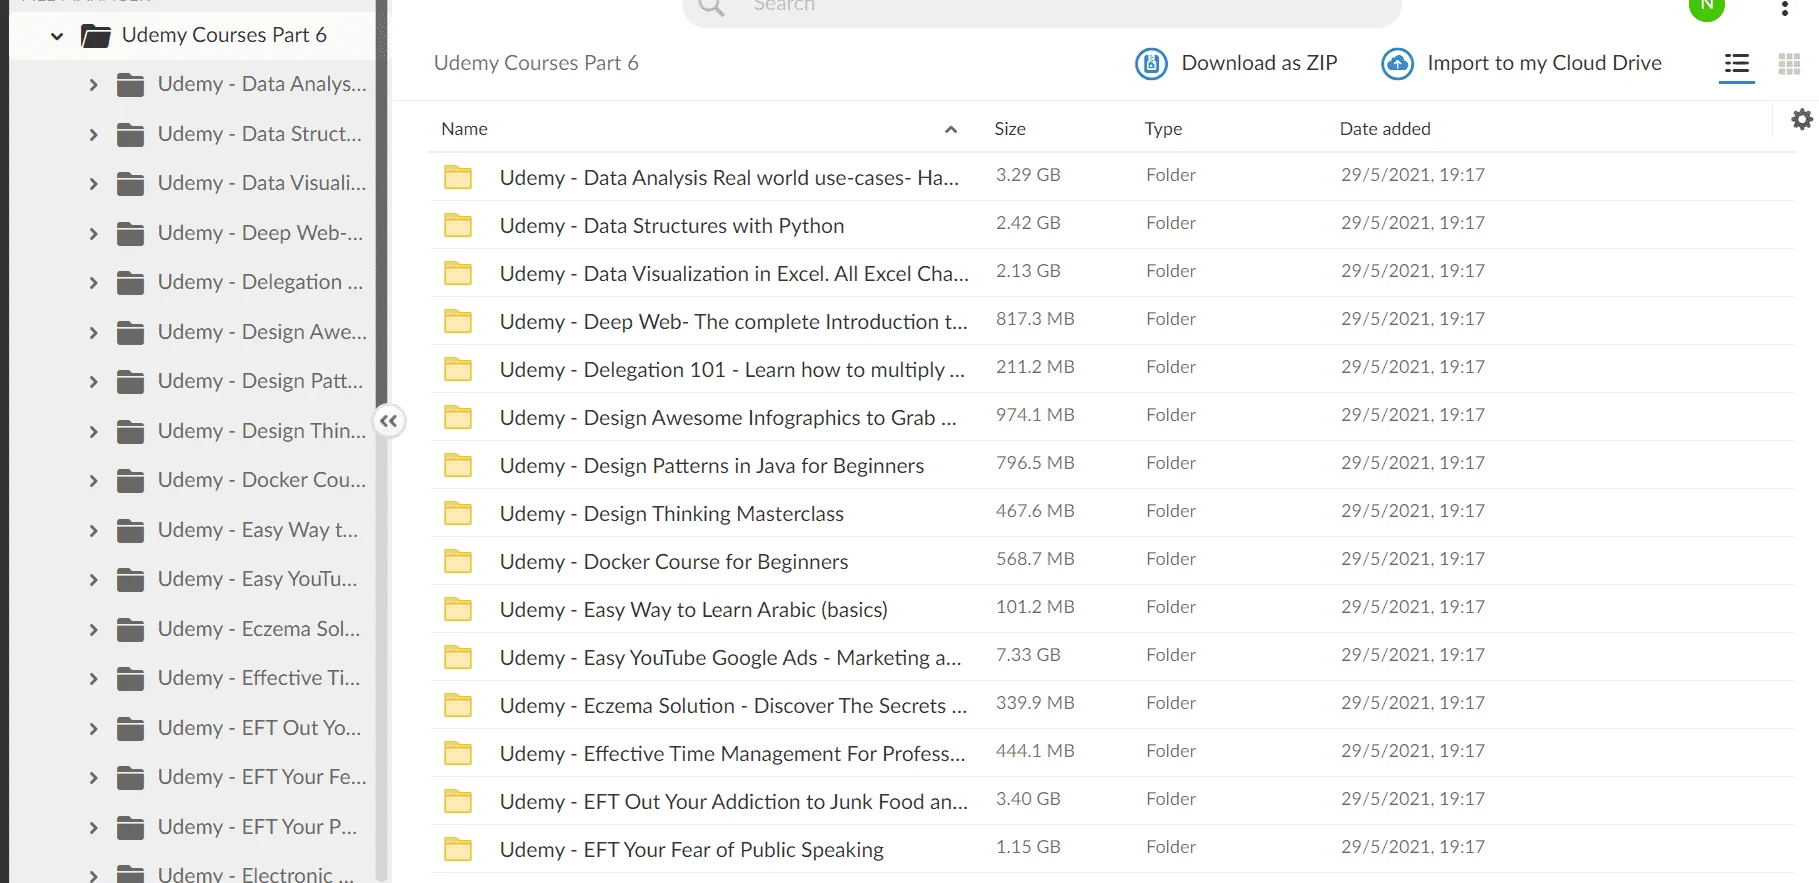
Task: Select Udemy - Delegation in sidebar tree
Action: coord(260,283)
